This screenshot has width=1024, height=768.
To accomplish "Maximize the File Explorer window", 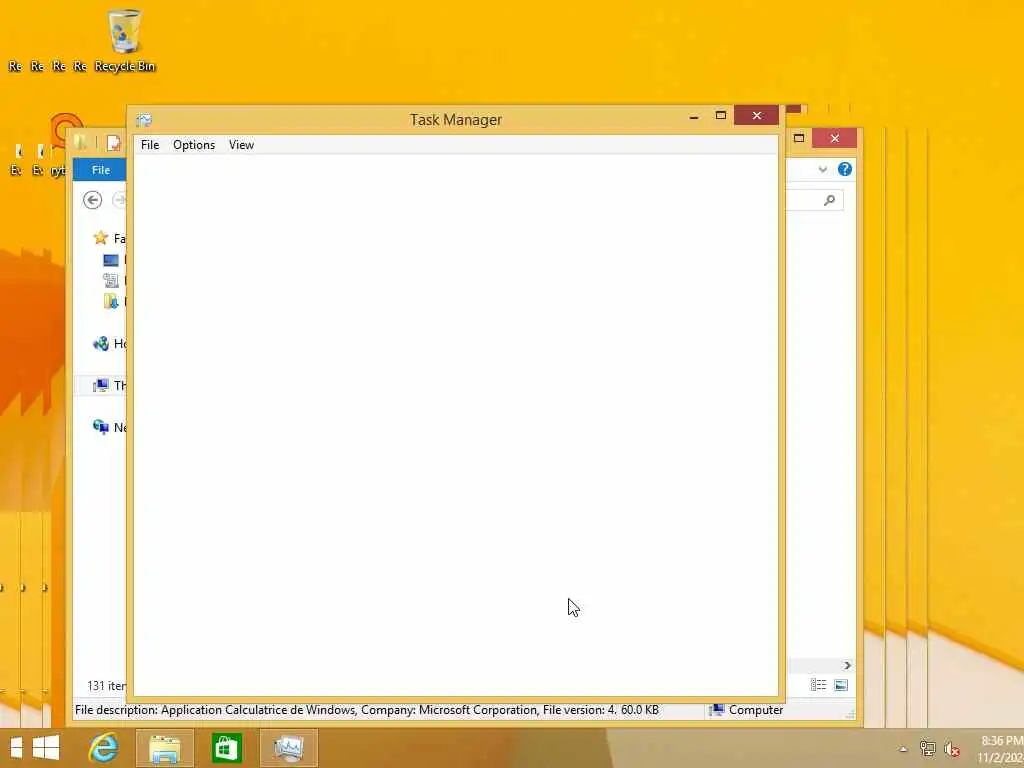I will pos(799,138).
